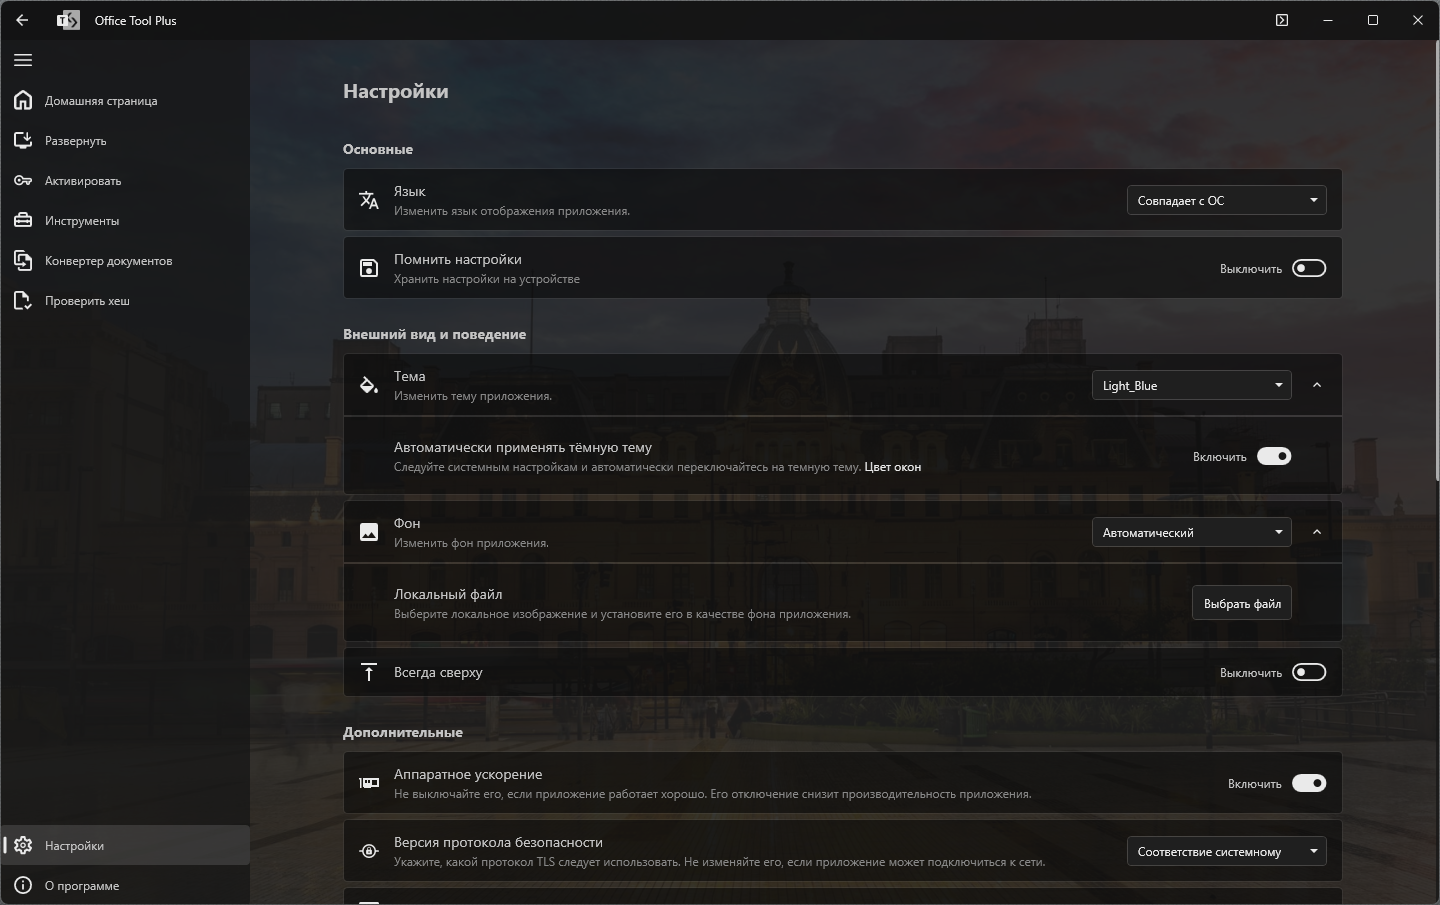Collapse the Фон section chevron
The height and width of the screenshot is (905, 1440).
click(x=1317, y=532)
